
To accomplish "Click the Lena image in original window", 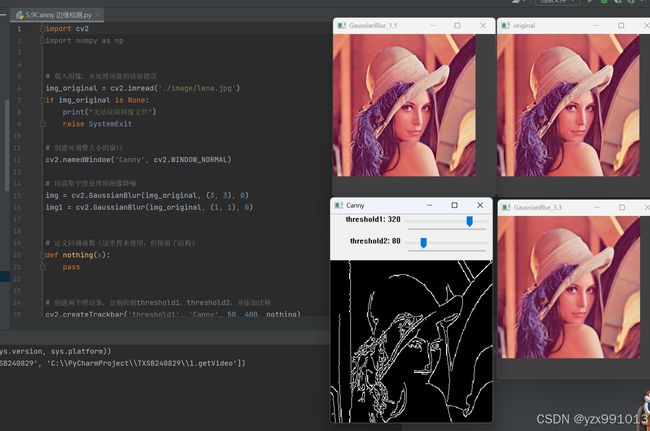I will [568, 105].
